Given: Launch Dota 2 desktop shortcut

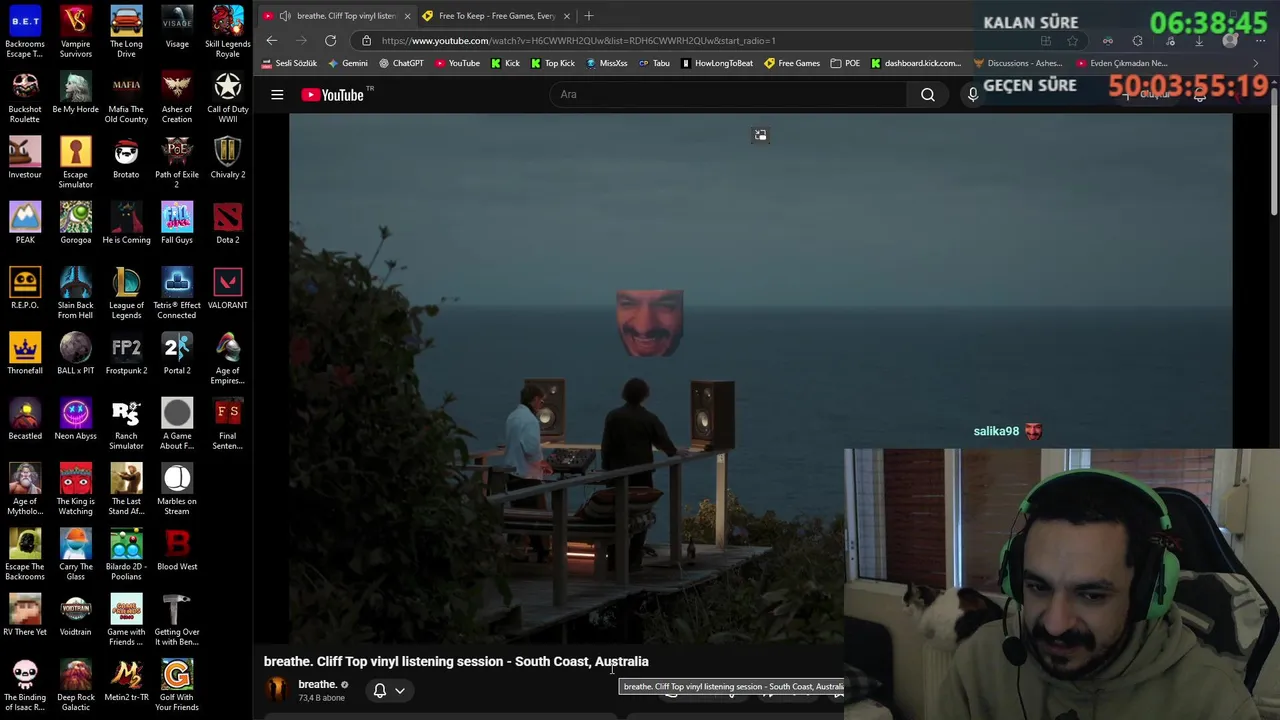Looking at the screenshot, I should coord(228,222).
